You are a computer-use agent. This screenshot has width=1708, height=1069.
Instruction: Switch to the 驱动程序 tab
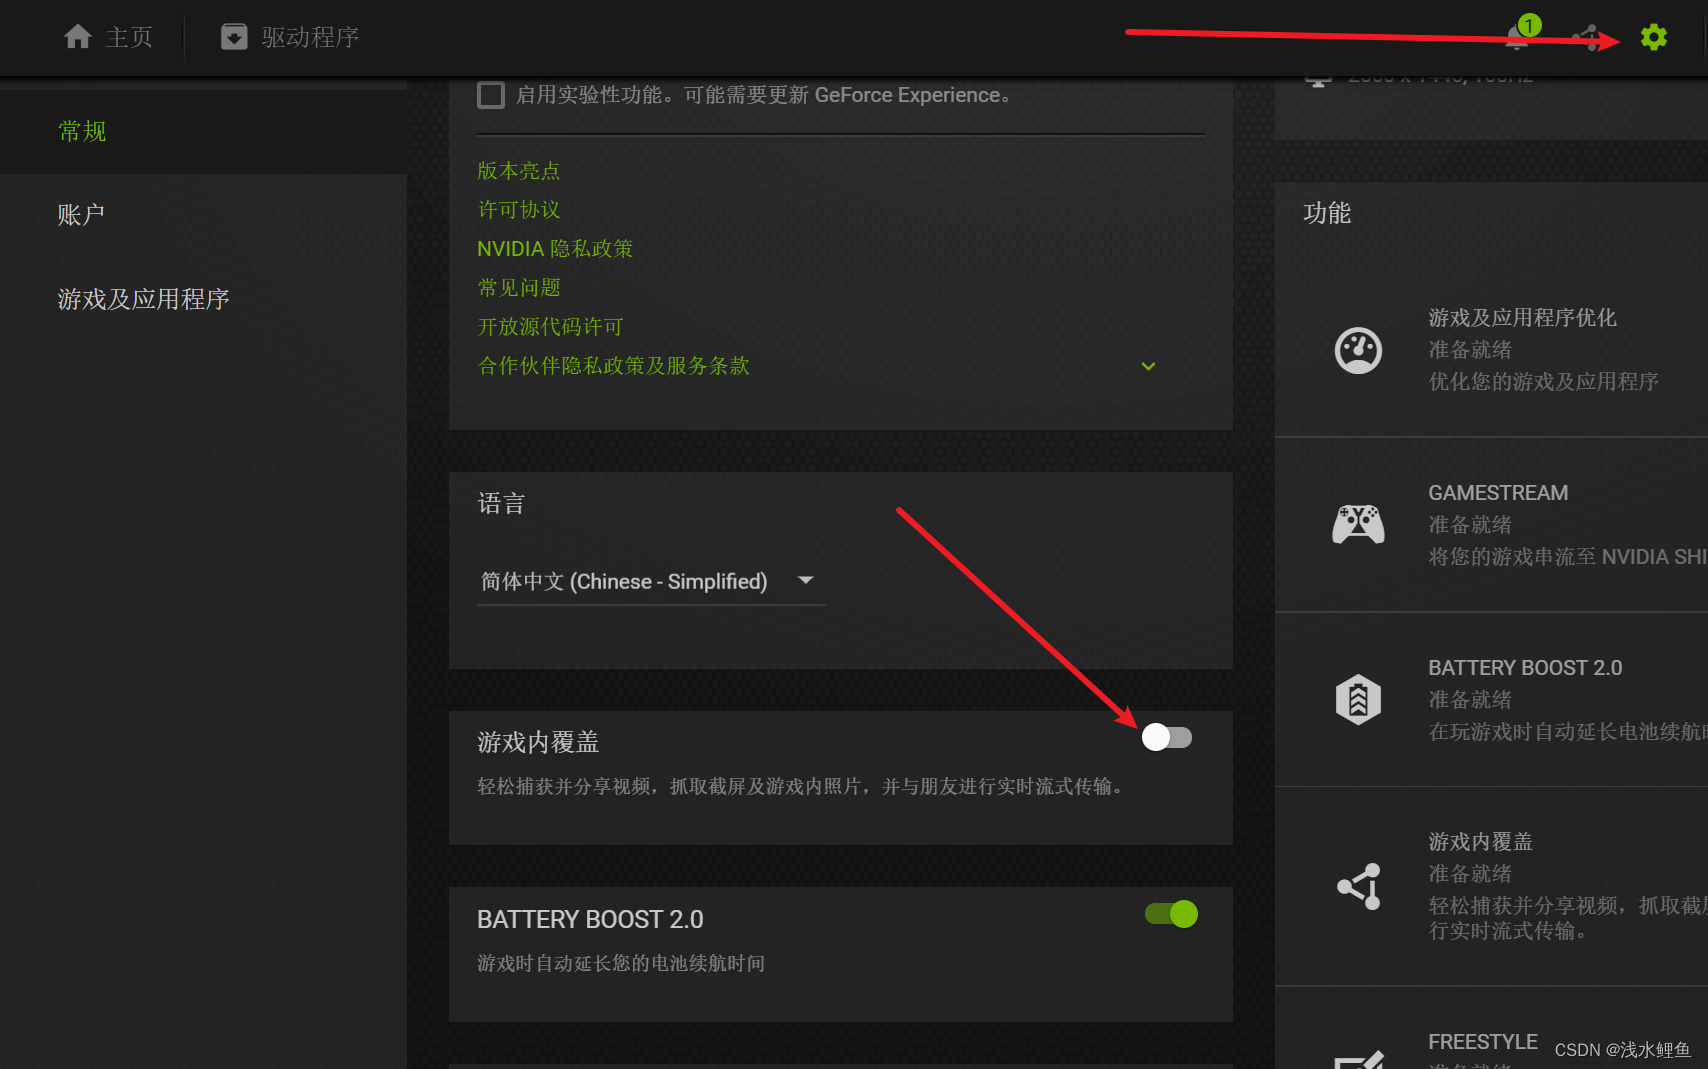(x=290, y=37)
